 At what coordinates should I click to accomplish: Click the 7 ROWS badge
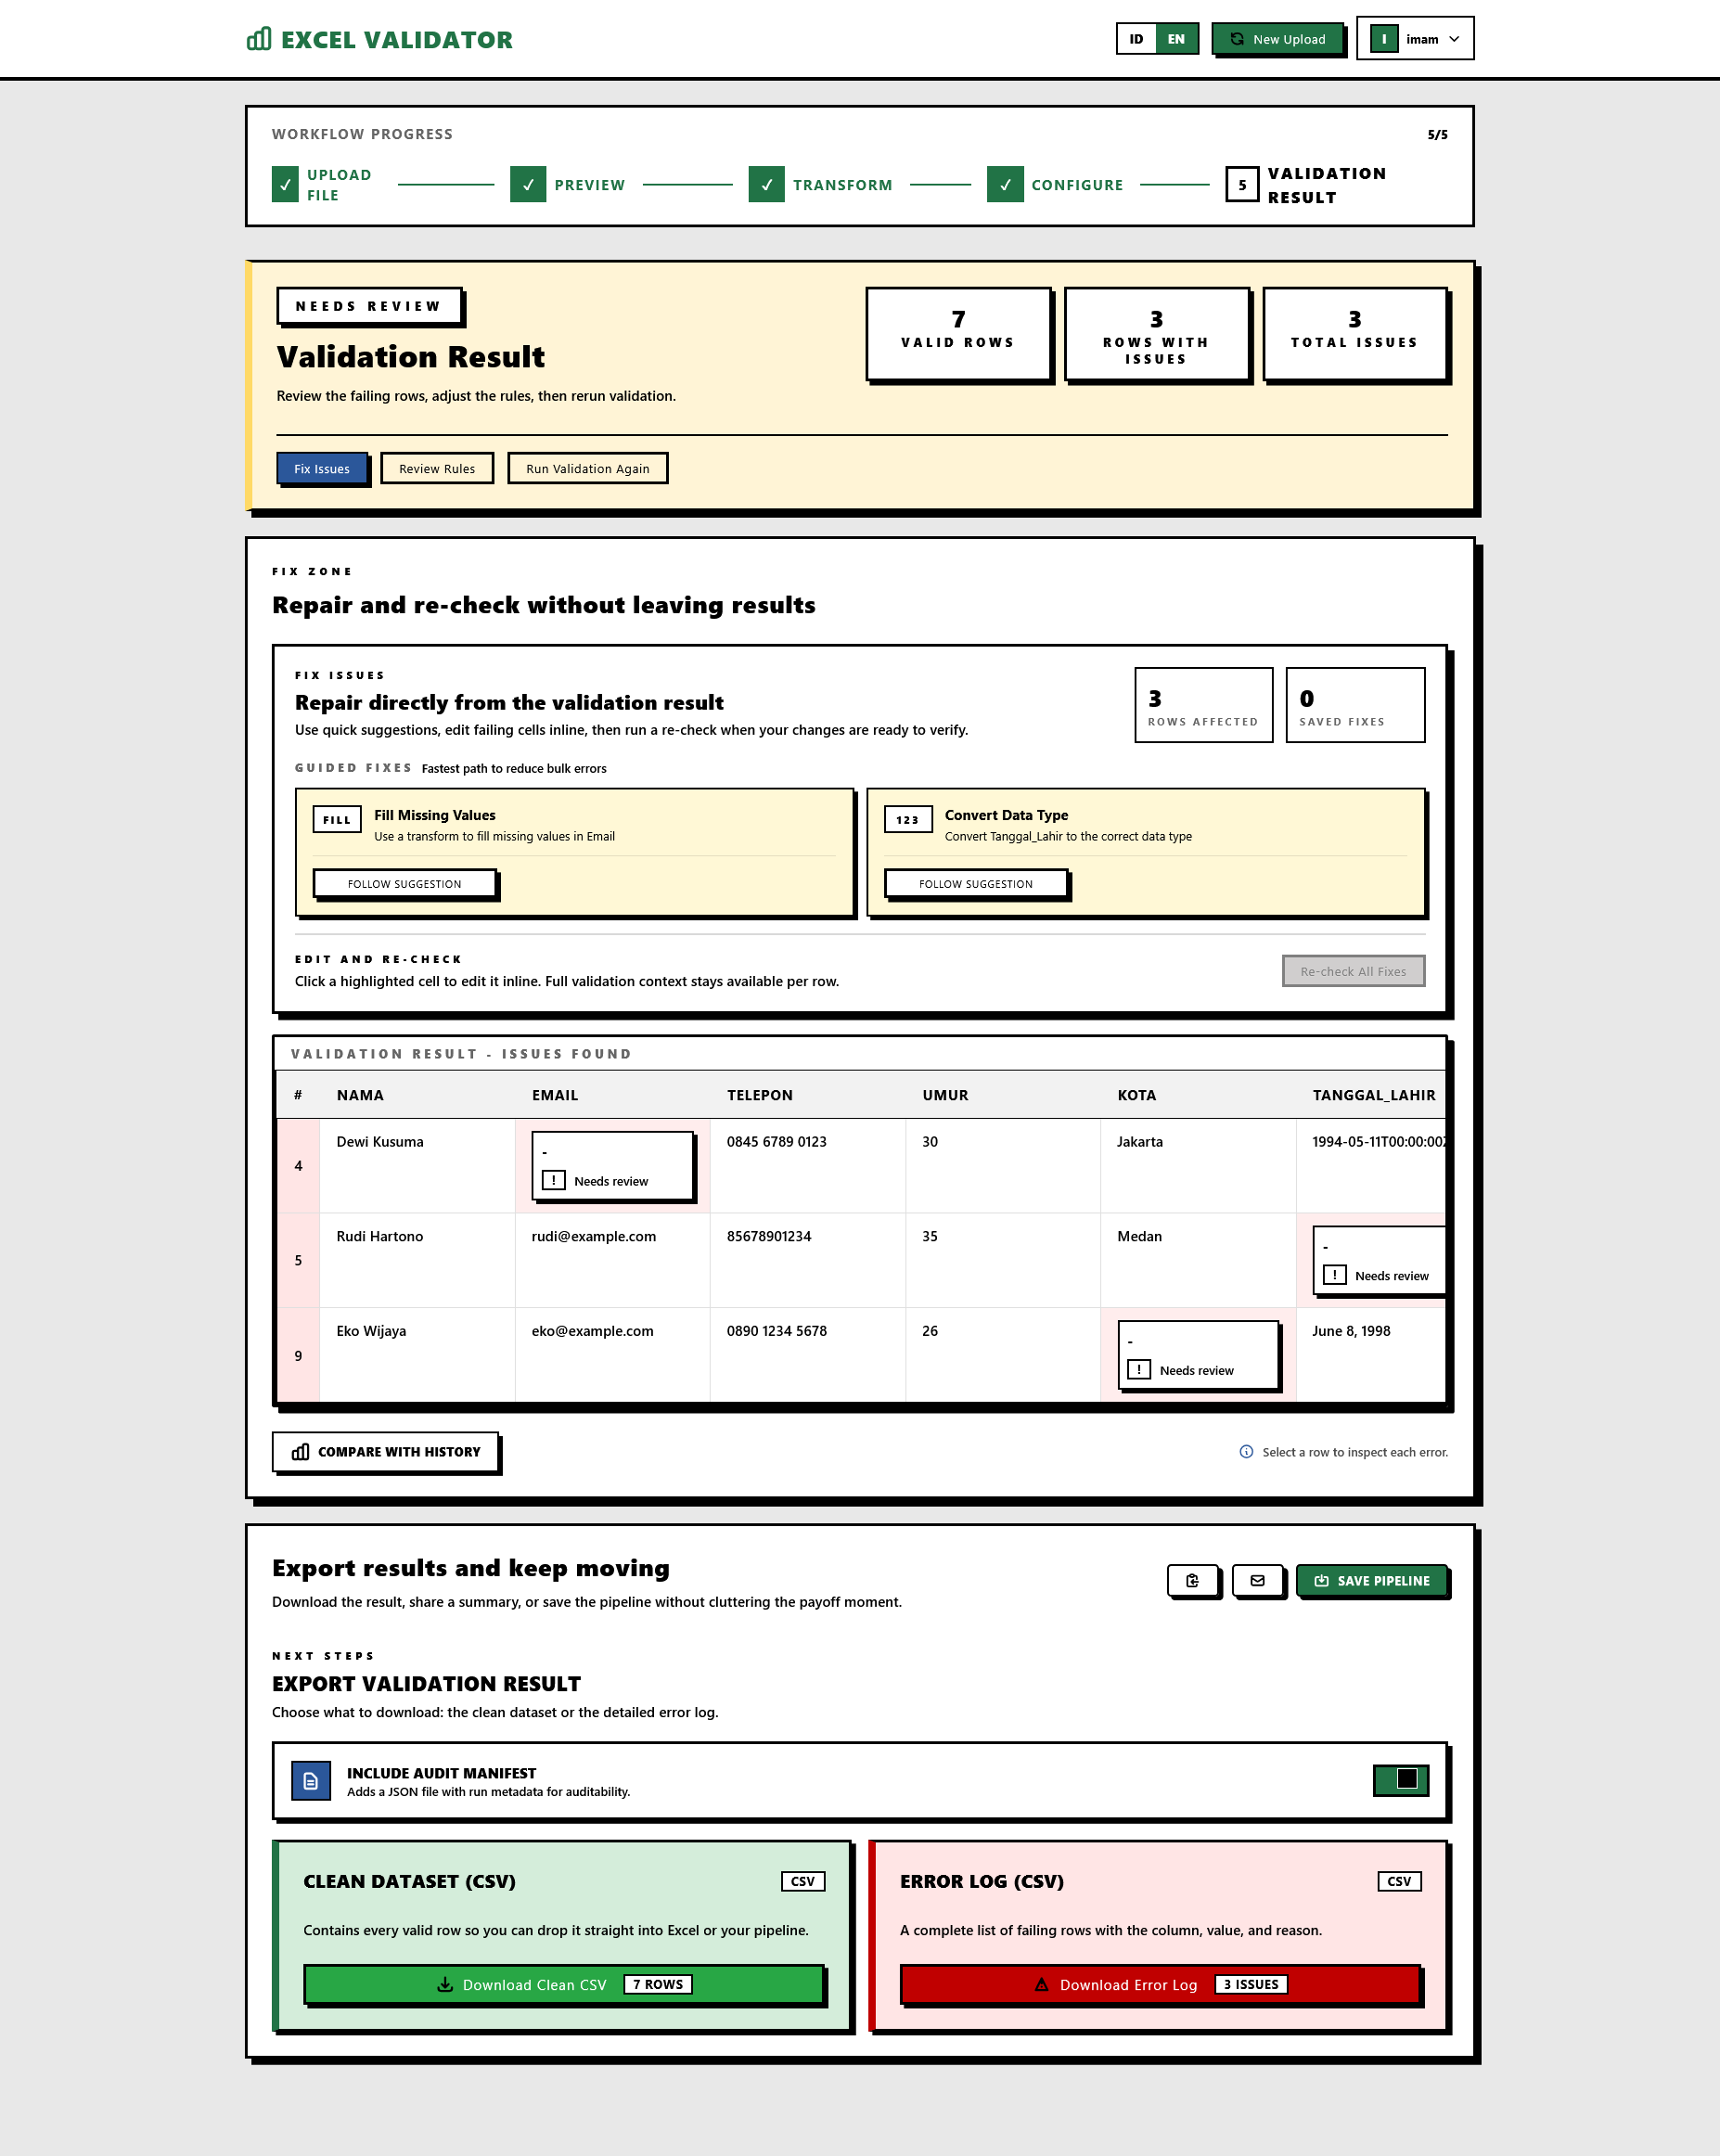point(658,1985)
